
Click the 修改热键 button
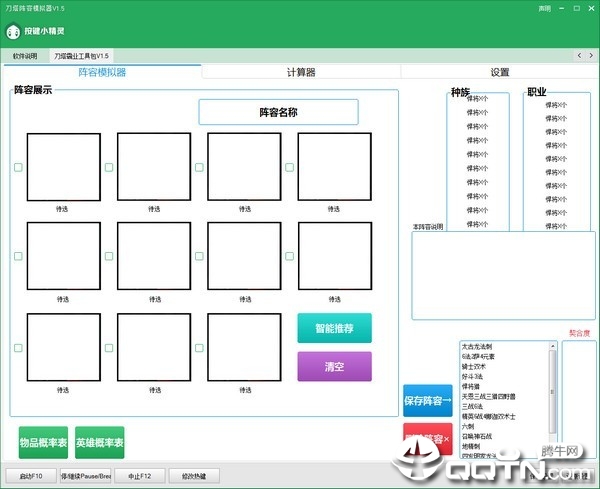coord(194,476)
